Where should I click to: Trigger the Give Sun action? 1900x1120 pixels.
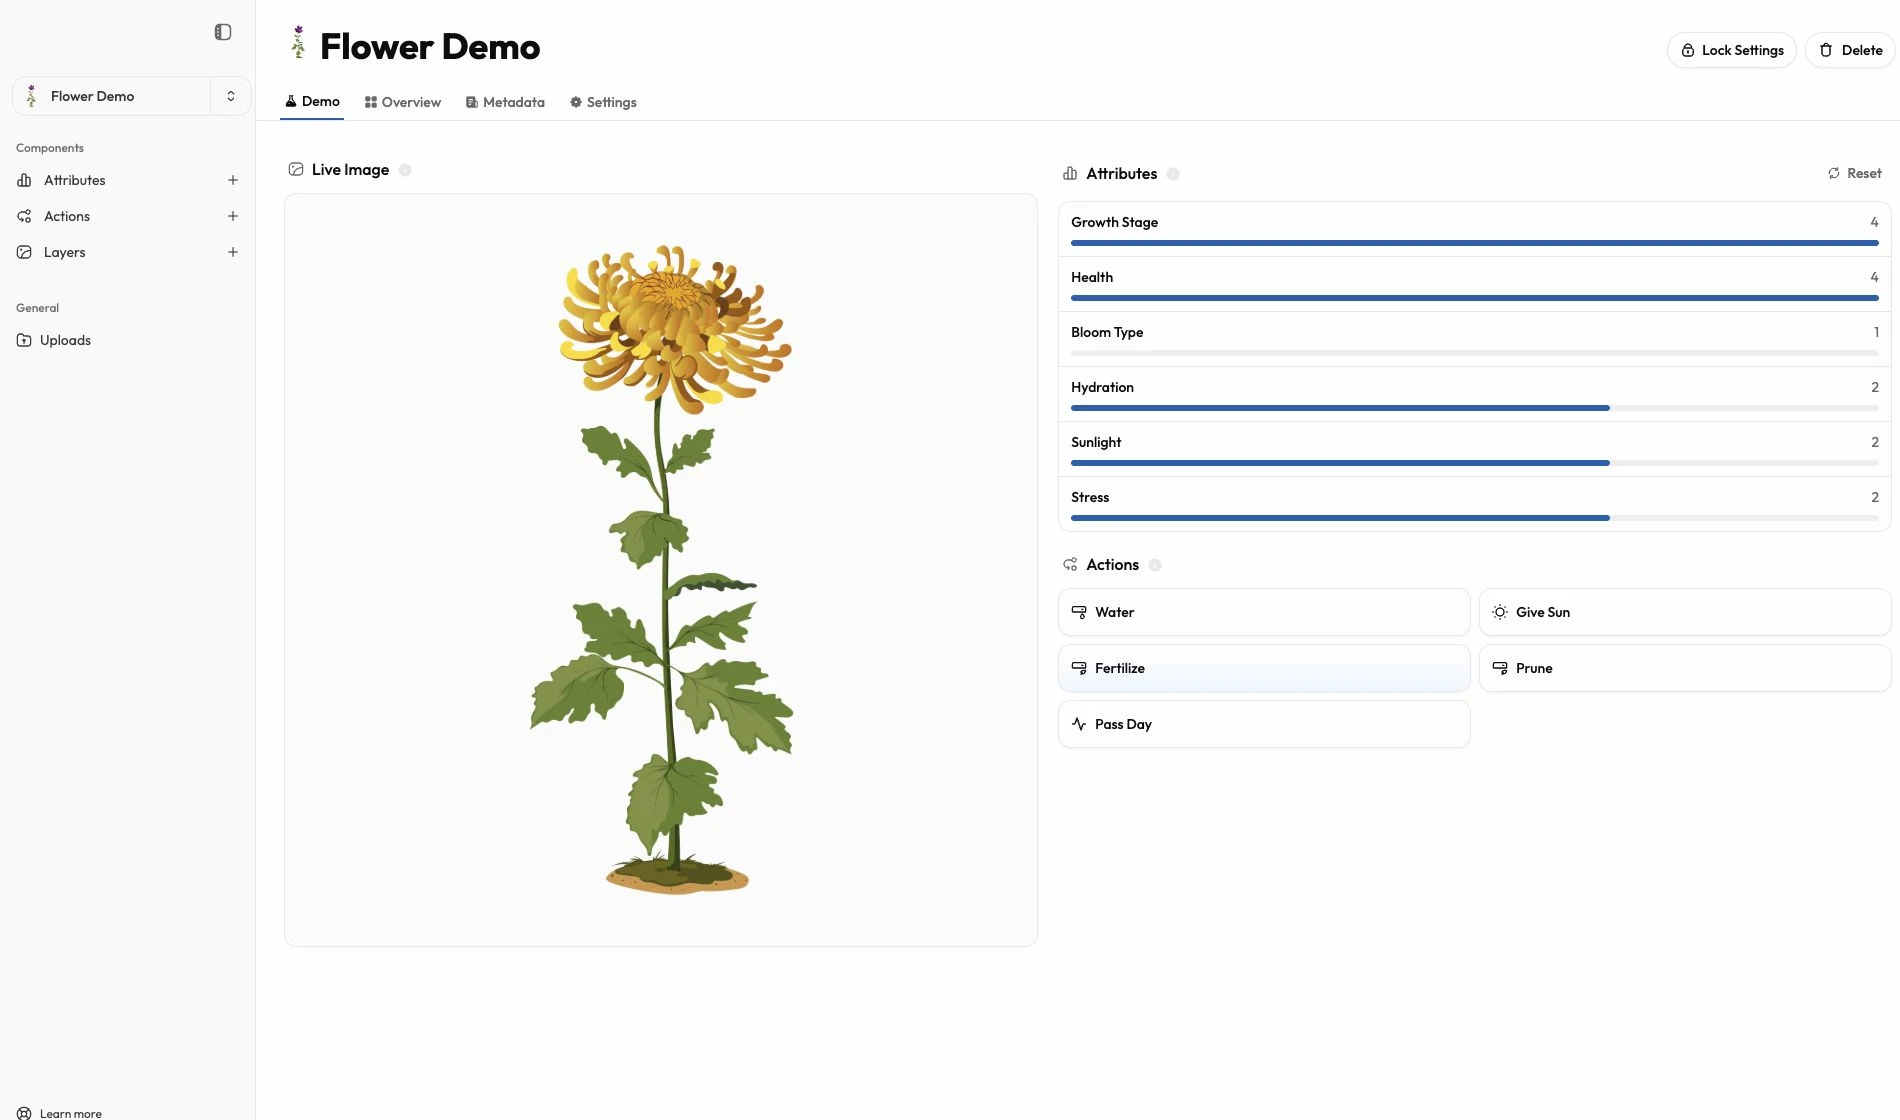(1685, 612)
